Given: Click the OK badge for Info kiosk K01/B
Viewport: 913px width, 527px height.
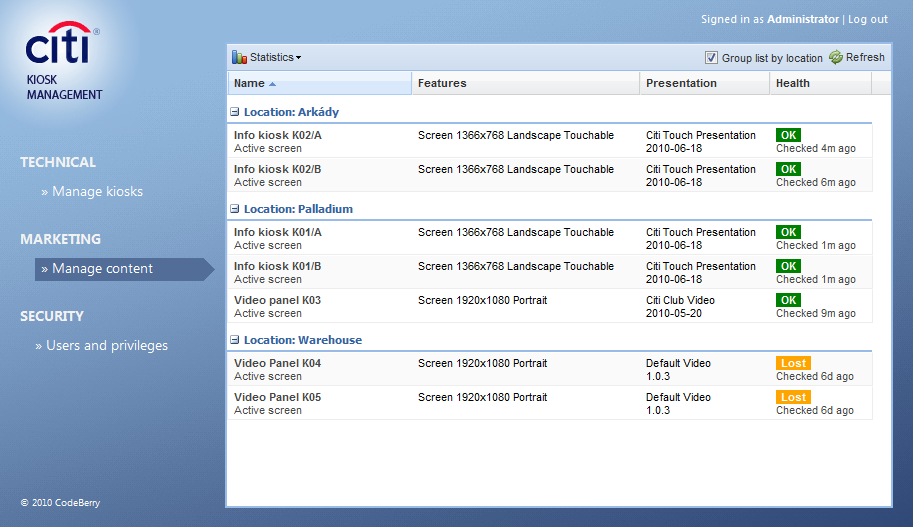Looking at the screenshot, I should [788, 266].
